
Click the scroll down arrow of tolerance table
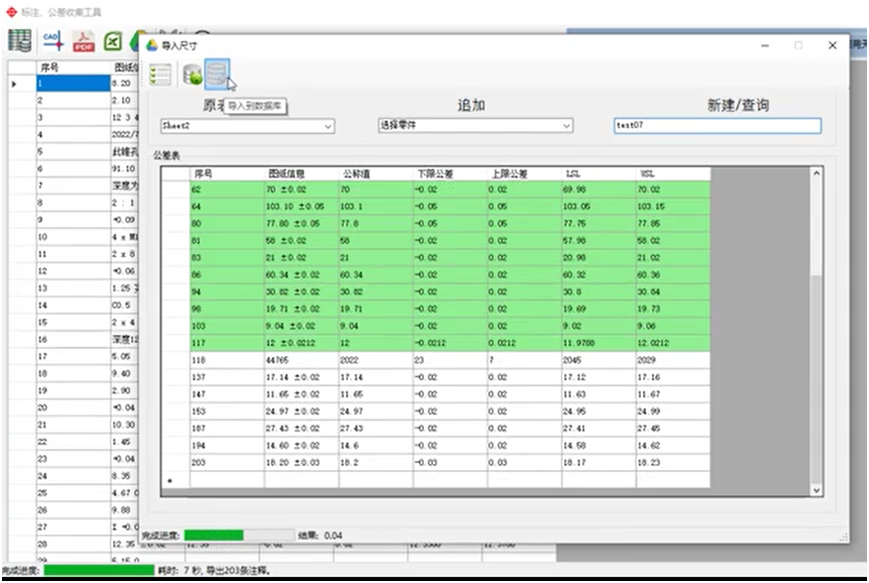click(816, 490)
